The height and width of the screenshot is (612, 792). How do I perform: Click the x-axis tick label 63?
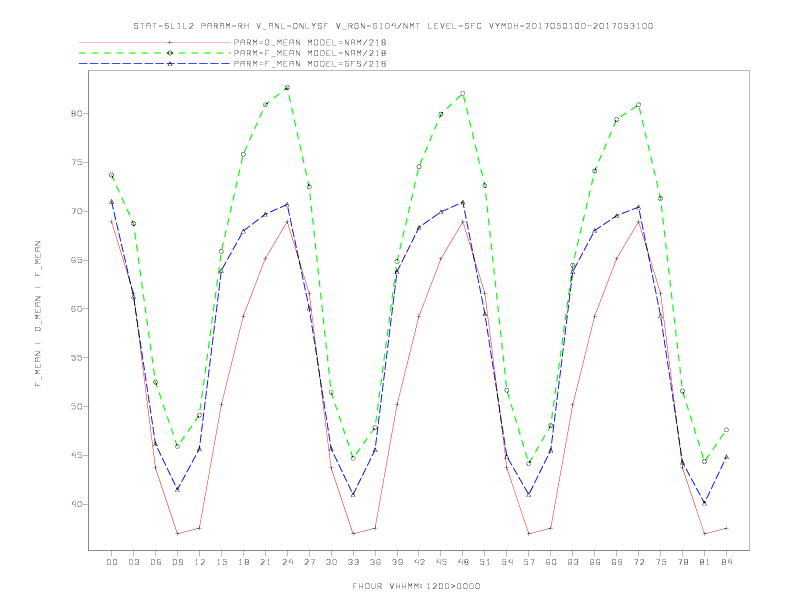[573, 562]
